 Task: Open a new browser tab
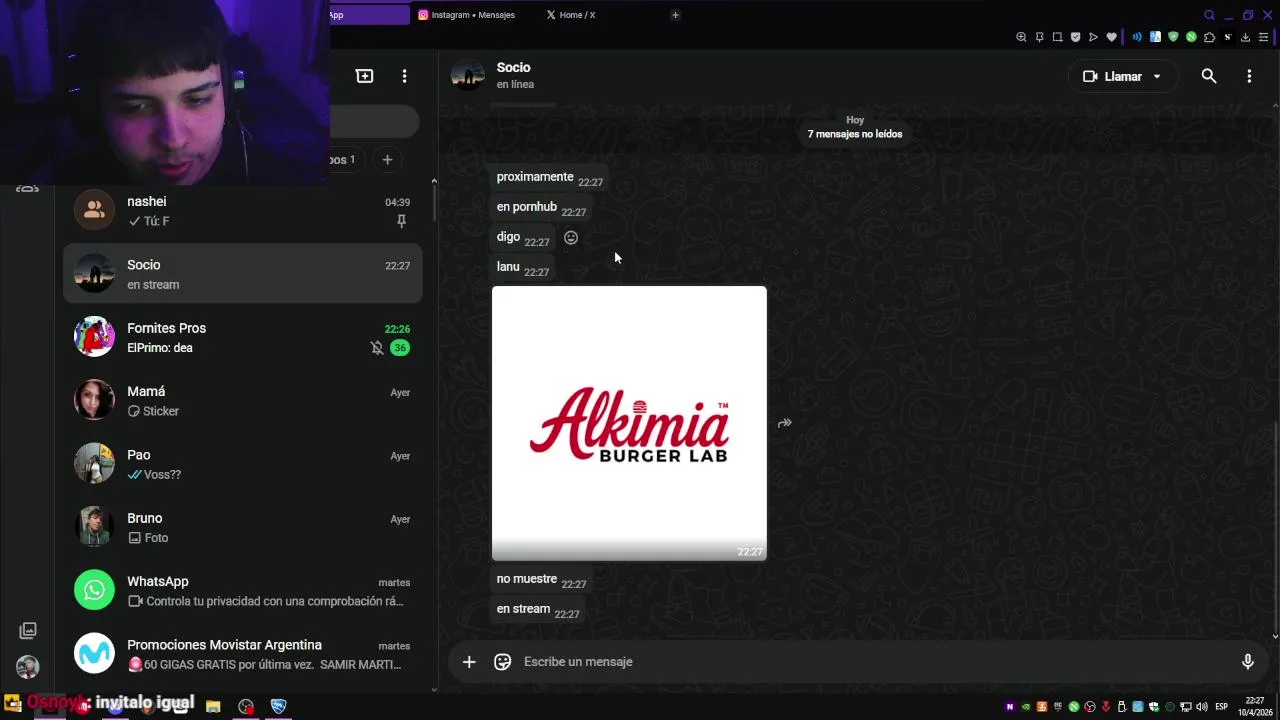coord(675,15)
